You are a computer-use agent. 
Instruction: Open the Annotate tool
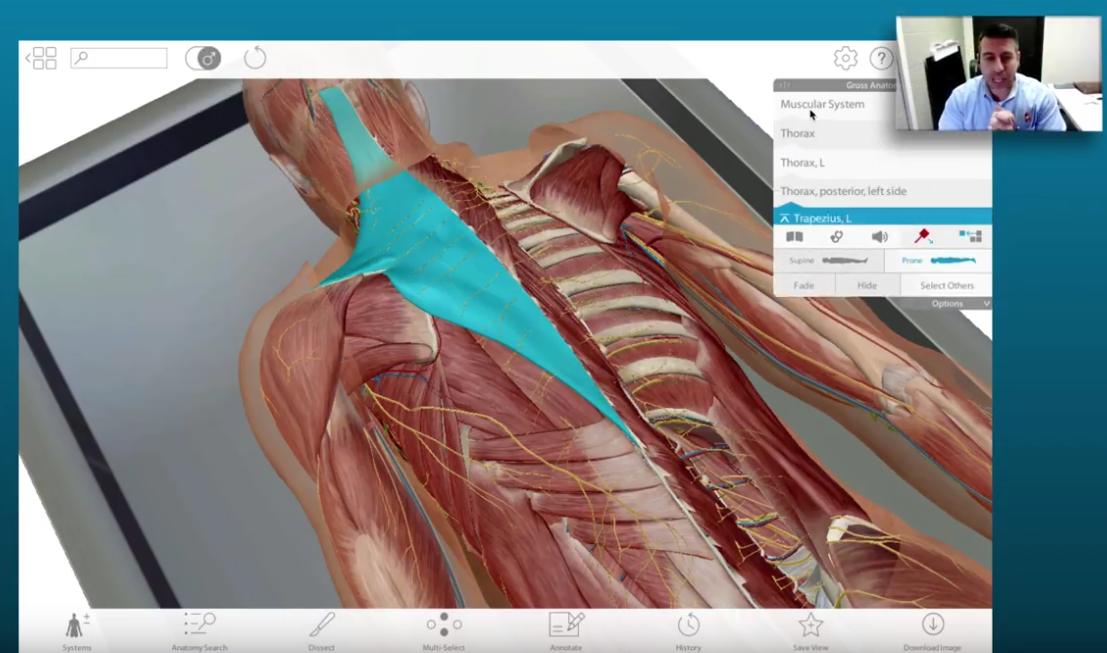[566, 630]
